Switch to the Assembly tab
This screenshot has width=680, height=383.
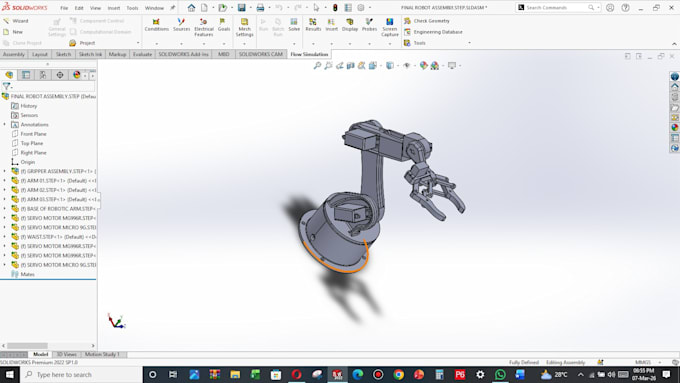(x=14, y=54)
